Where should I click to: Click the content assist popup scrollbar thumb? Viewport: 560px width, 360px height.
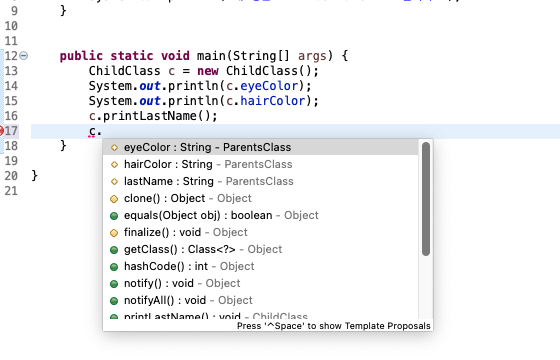click(426, 199)
